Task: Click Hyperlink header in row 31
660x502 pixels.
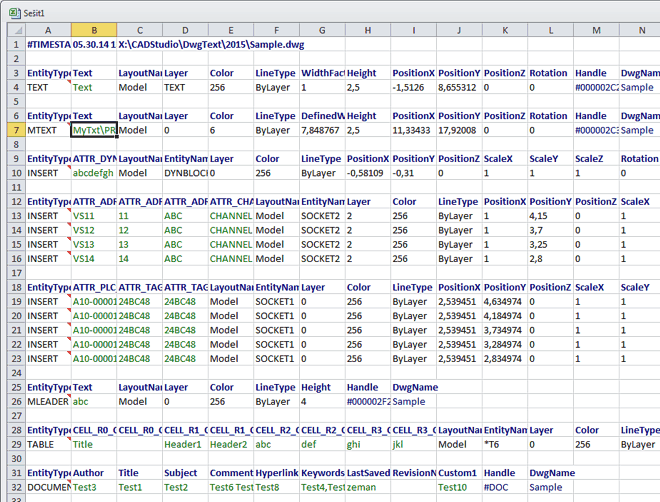Action: pos(277,473)
